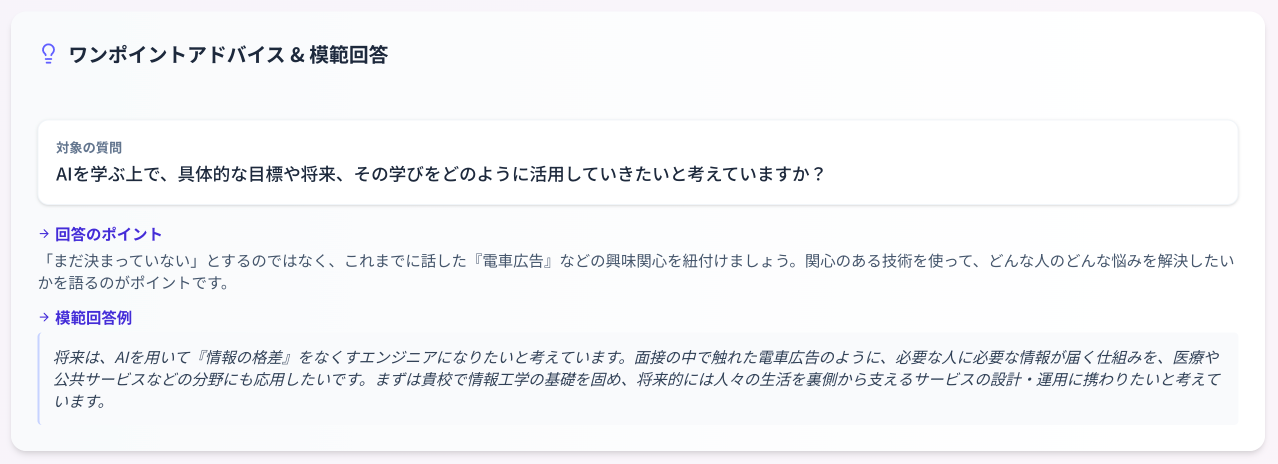Click the 対象の質問 label
The height and width of the screenshot is (464, 1278).
coord(90,148)
